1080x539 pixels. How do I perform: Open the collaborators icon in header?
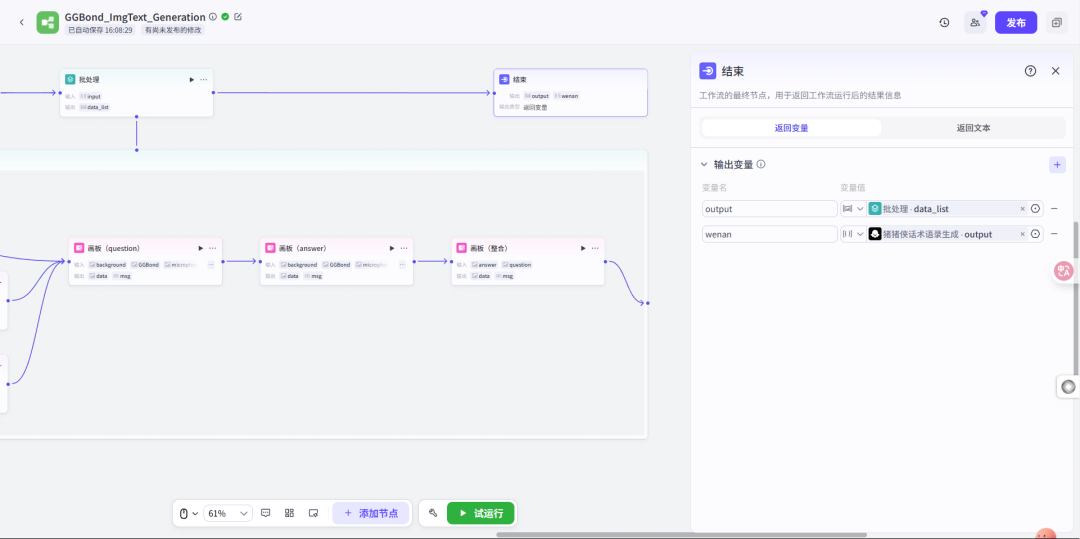pos(975,23)
